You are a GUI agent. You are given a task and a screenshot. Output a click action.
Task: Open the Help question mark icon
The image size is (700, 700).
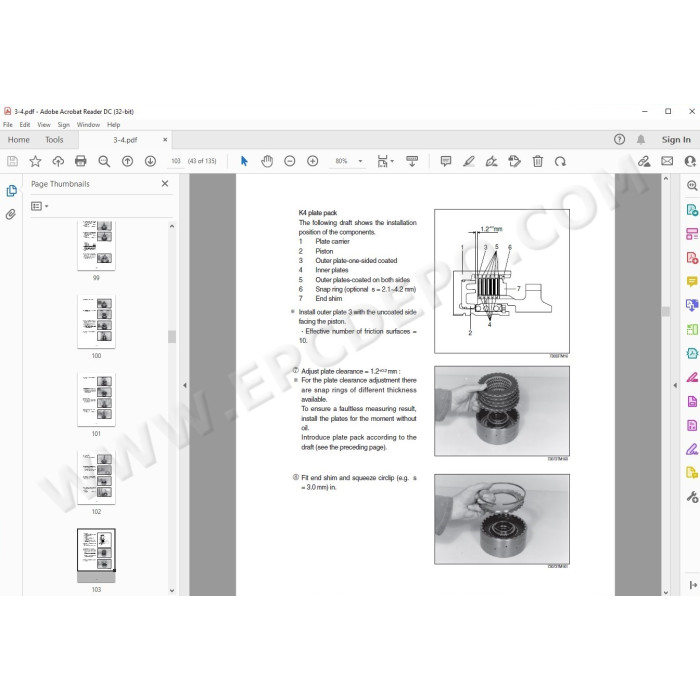pyautogui.click(x=619, y=140)
